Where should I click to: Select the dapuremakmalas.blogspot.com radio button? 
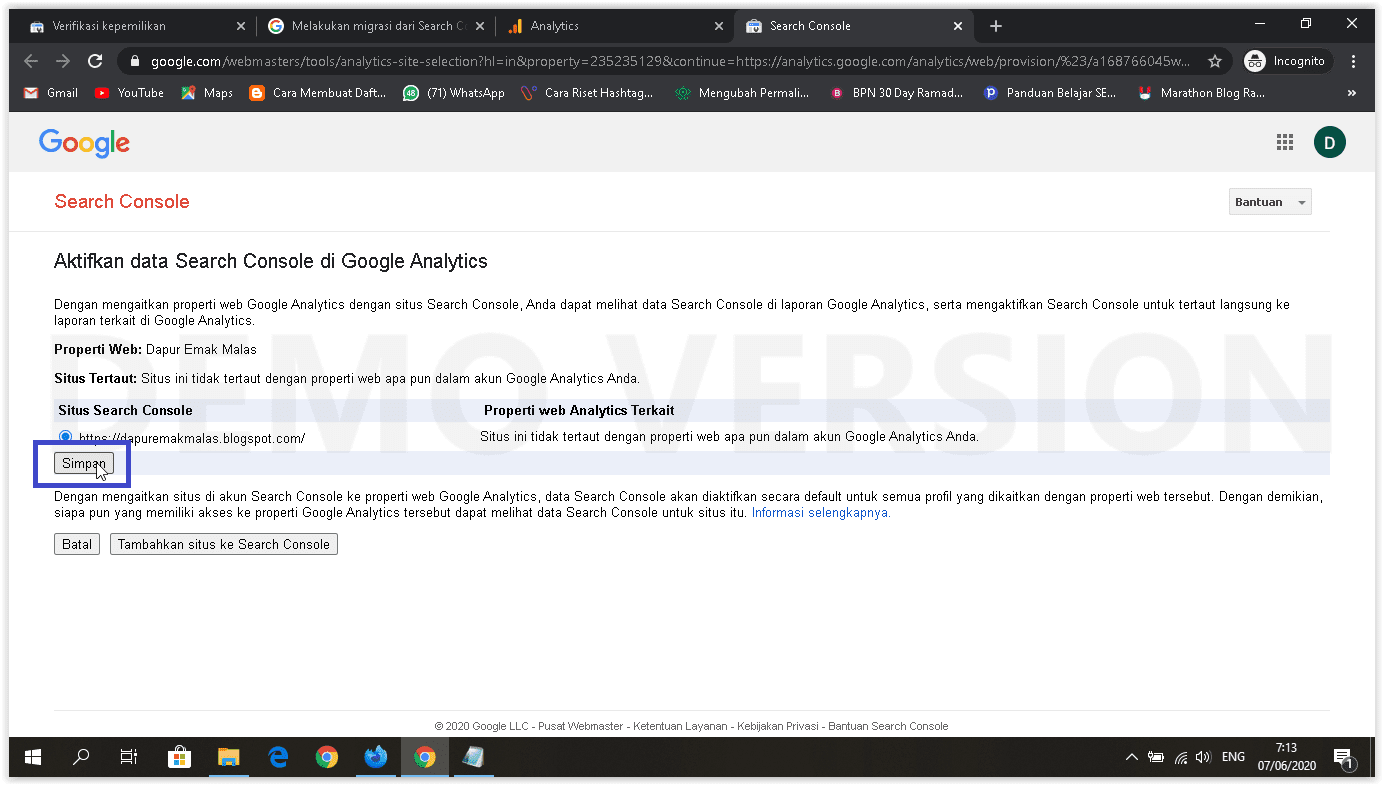tap(66, 436)
